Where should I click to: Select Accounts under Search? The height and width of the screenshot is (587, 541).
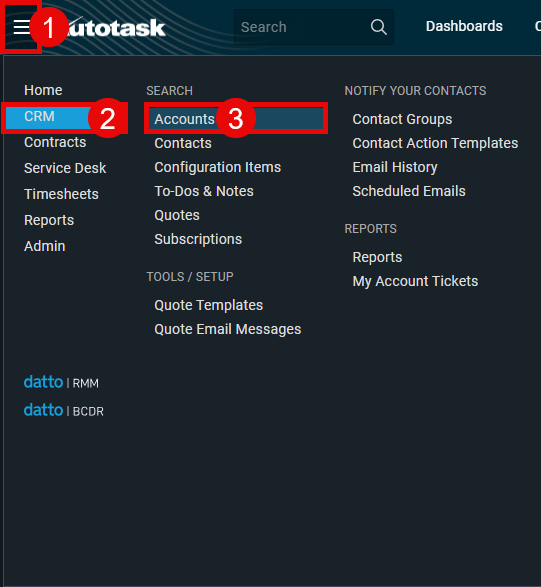click(235, 119)
